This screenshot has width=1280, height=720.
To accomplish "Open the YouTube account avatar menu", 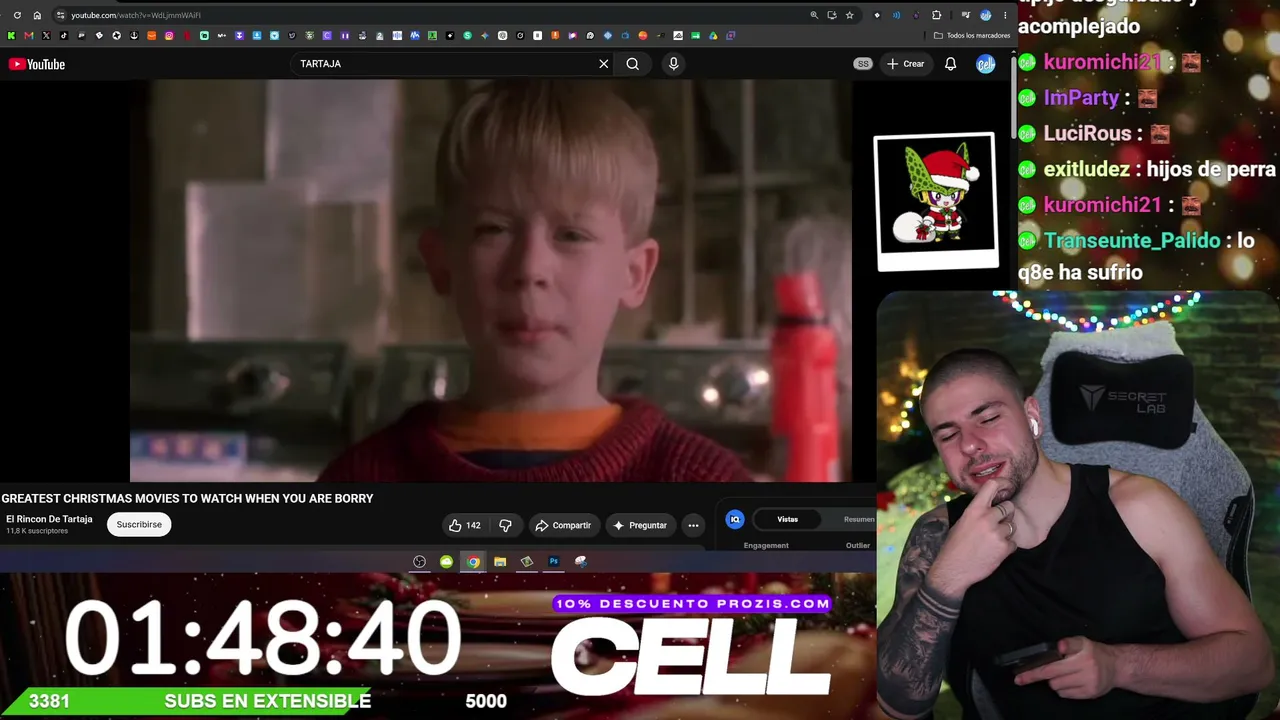I will click(x=986, y=64).
